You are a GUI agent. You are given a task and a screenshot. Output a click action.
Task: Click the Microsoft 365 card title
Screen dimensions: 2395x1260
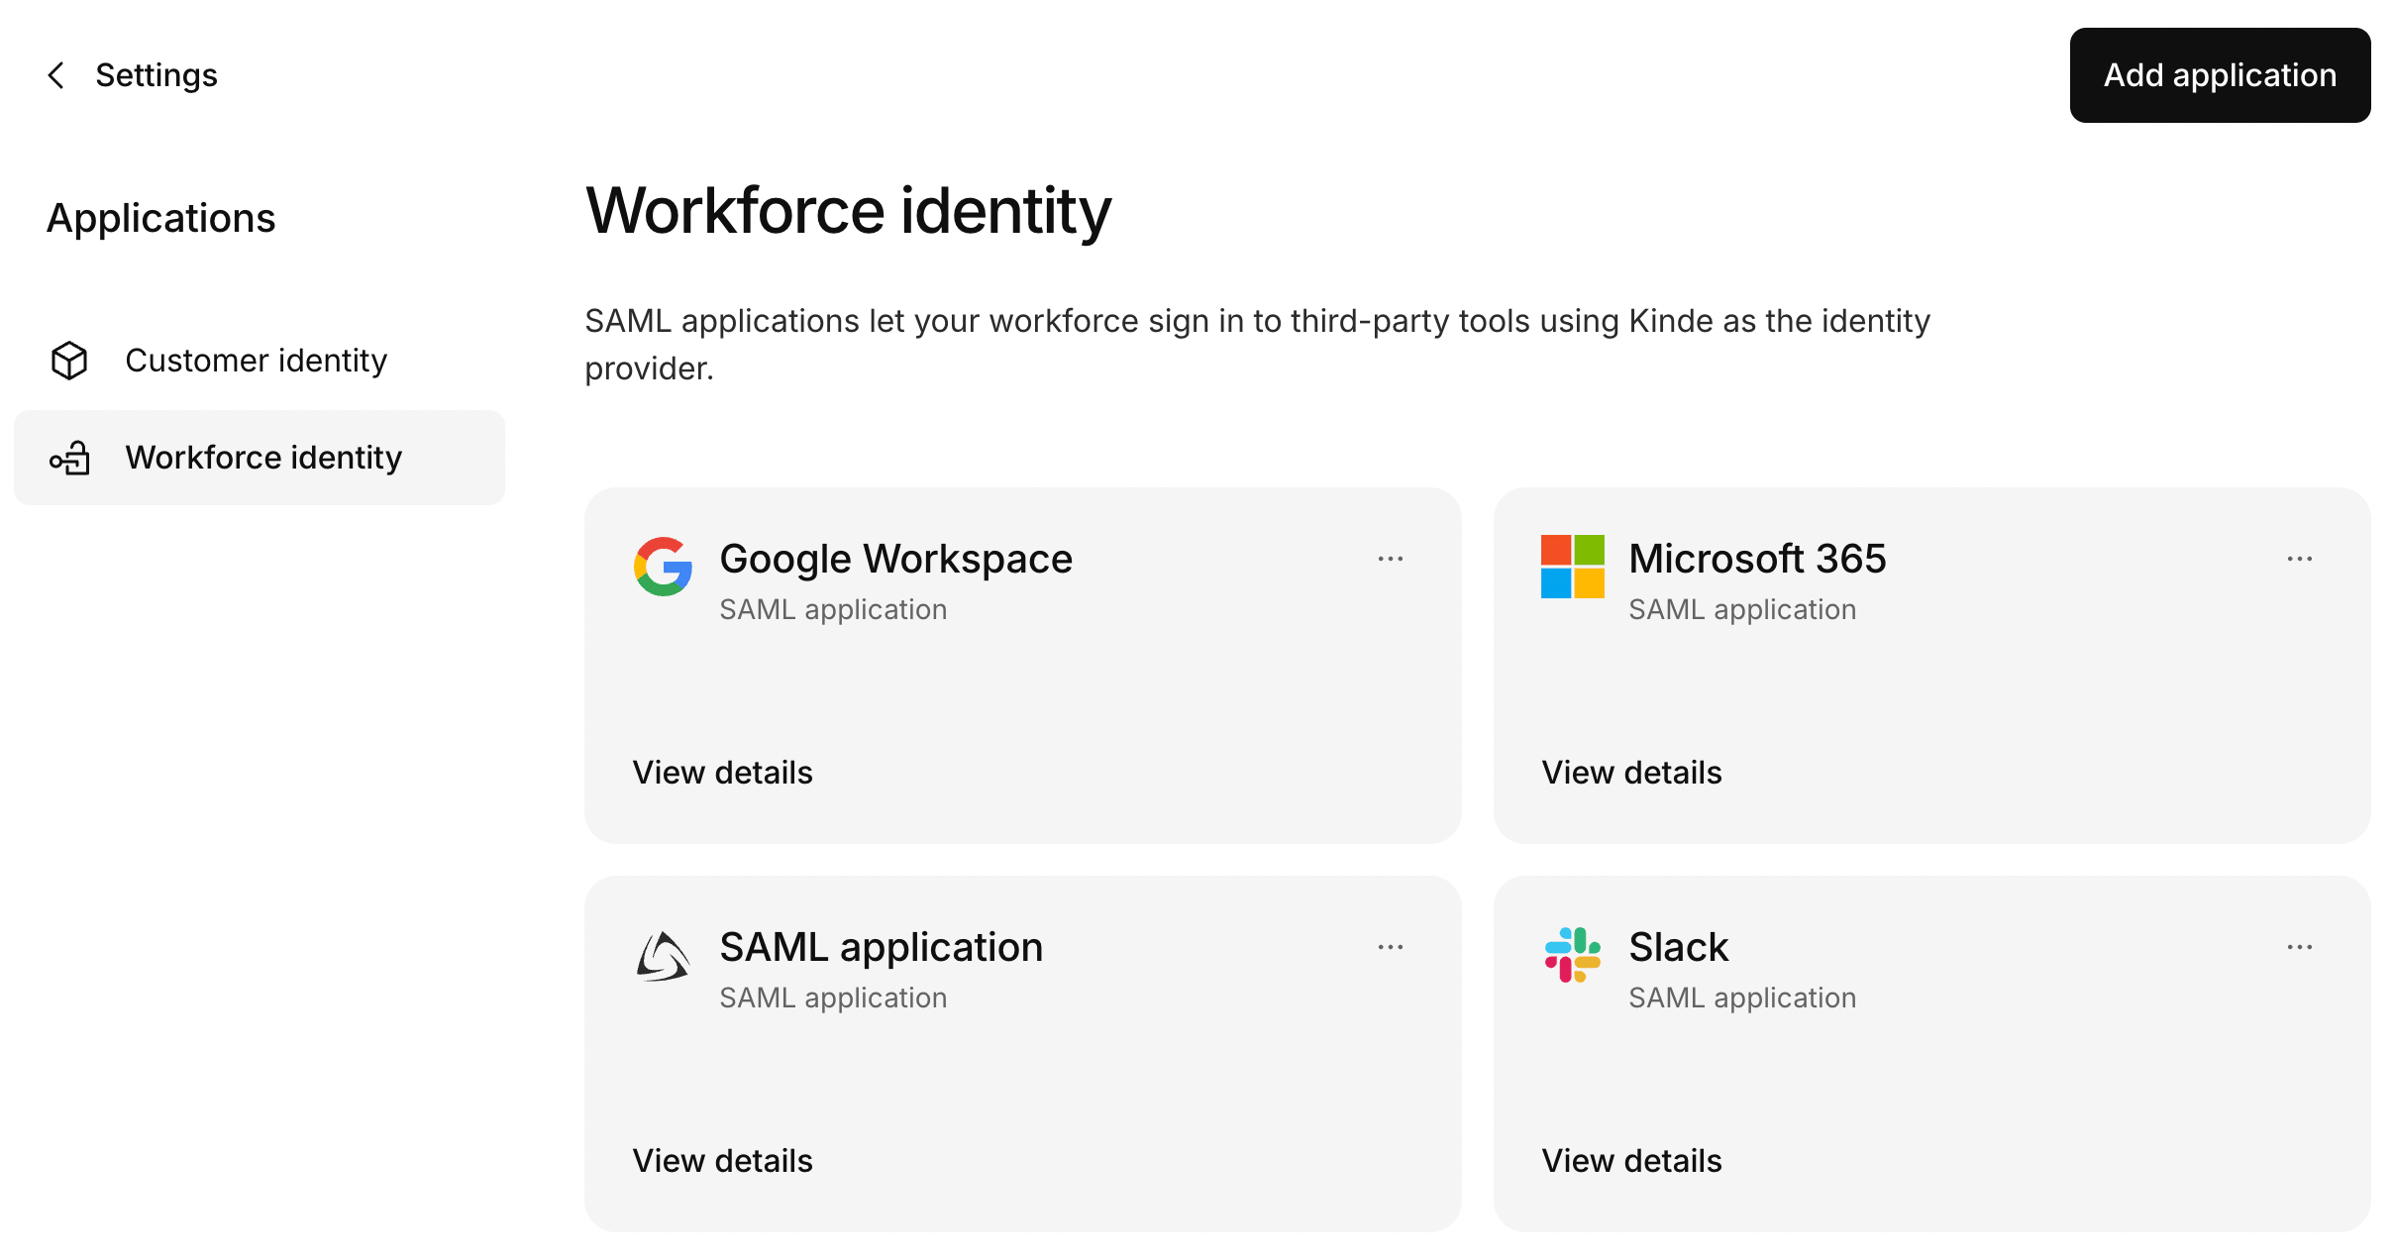[1757, 558]
